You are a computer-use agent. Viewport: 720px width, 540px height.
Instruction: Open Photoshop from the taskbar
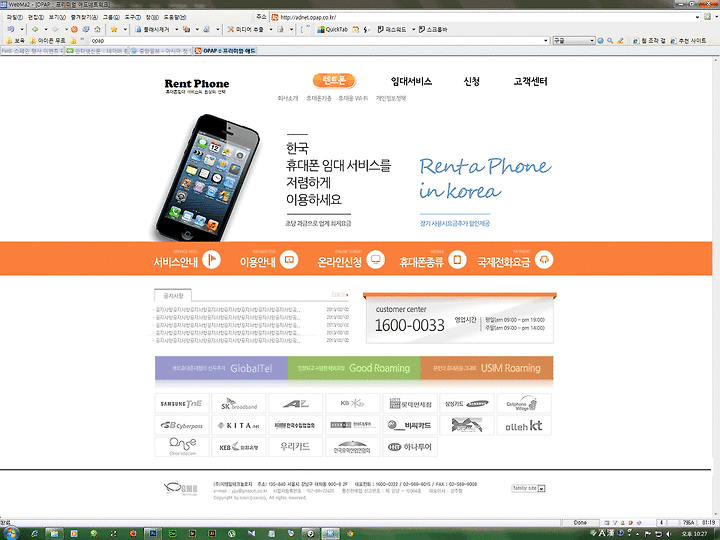[153, 533]
